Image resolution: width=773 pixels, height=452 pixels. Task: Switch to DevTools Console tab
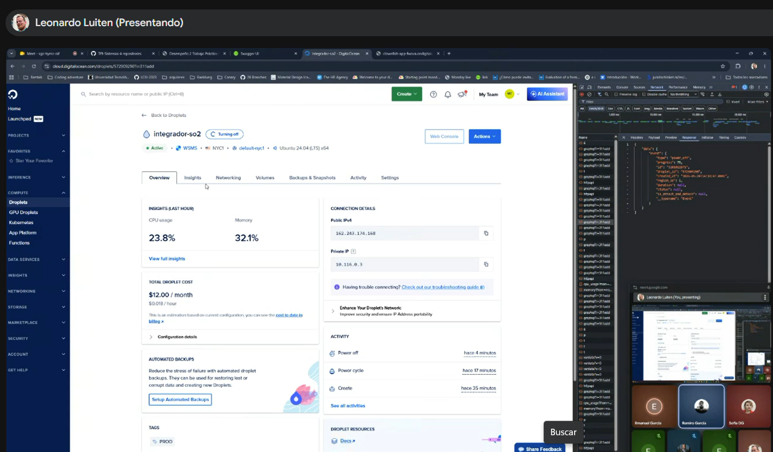pyautogui.click(x=622, y=87)
